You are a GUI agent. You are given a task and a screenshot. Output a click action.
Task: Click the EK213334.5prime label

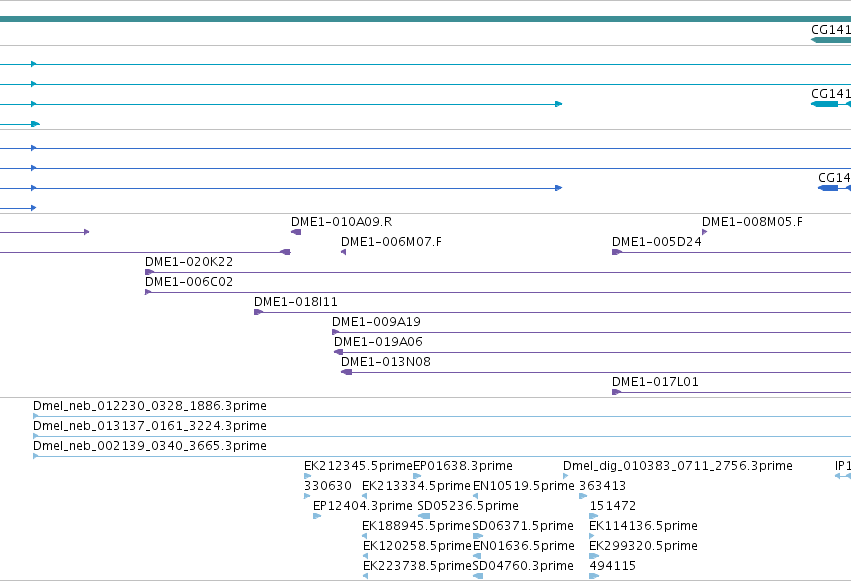coord(416,487)
